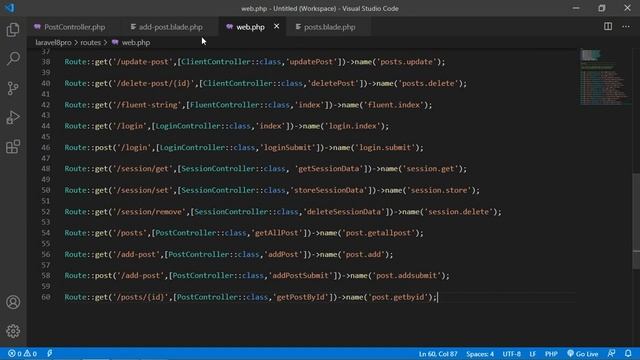
Task: Click the routes breadcrumb folder
Action: (x=90, y=42)
